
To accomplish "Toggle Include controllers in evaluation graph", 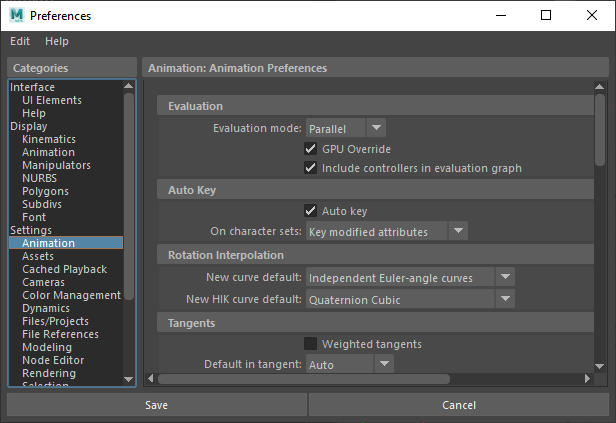I will coord(310,168).
